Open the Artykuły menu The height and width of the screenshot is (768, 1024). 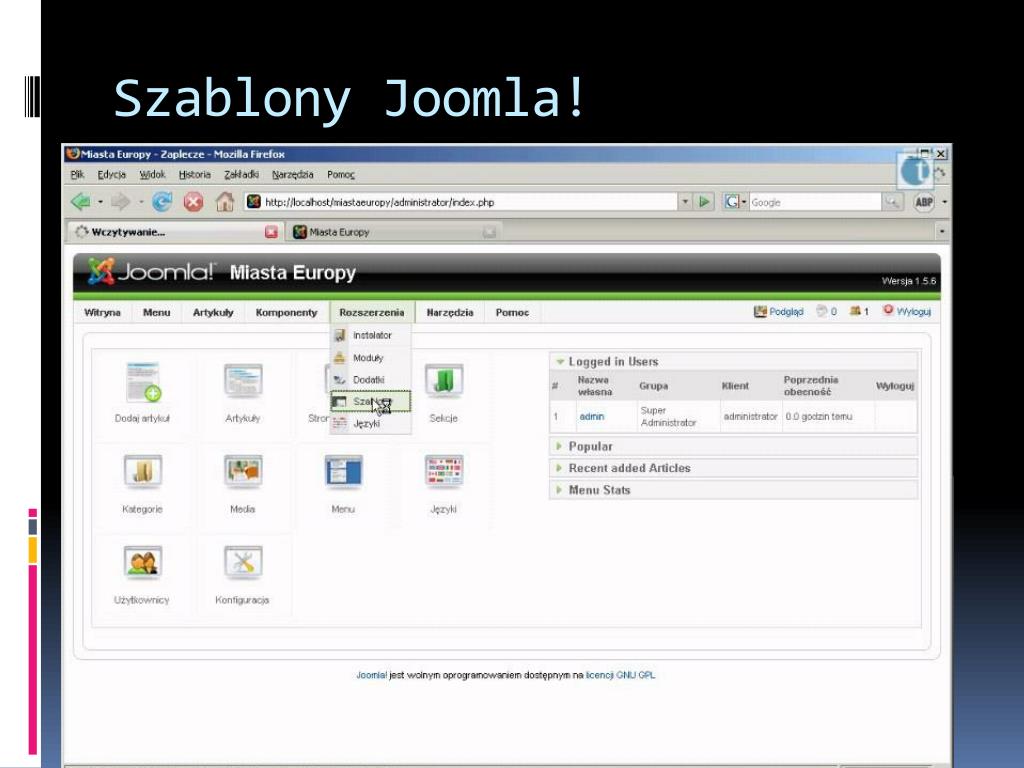(x=213, y=312)
